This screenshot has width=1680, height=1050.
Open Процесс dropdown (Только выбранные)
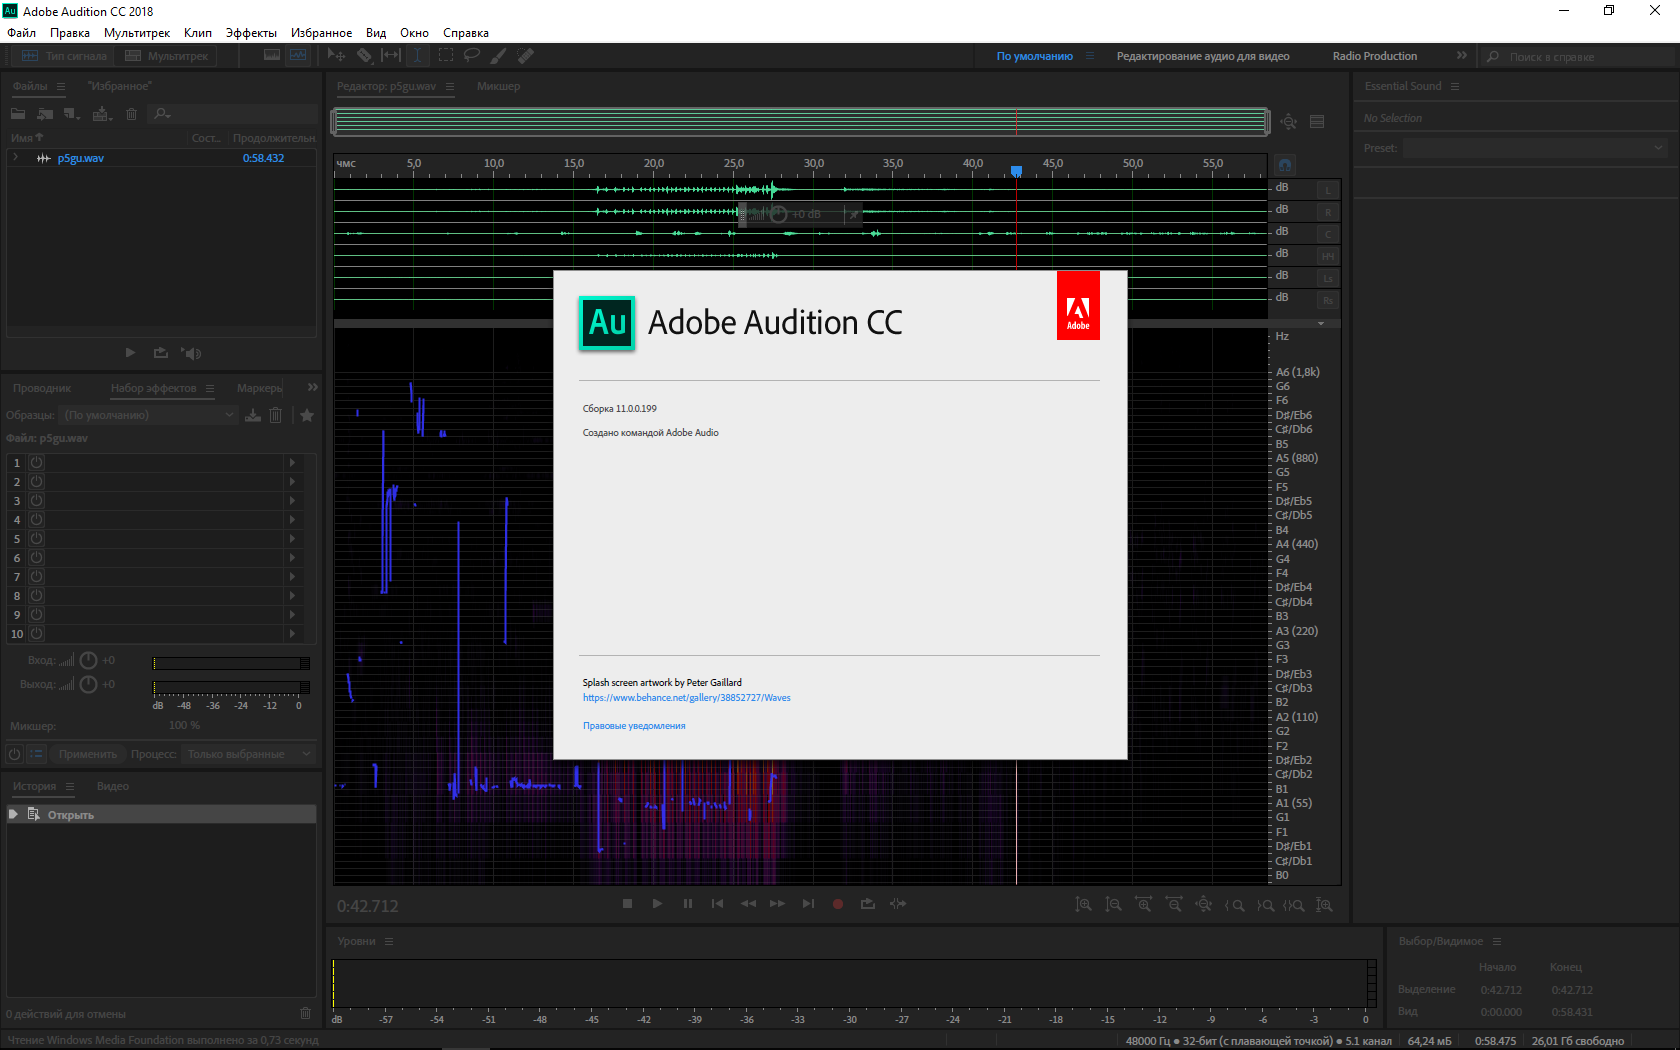tap(249, 754)
